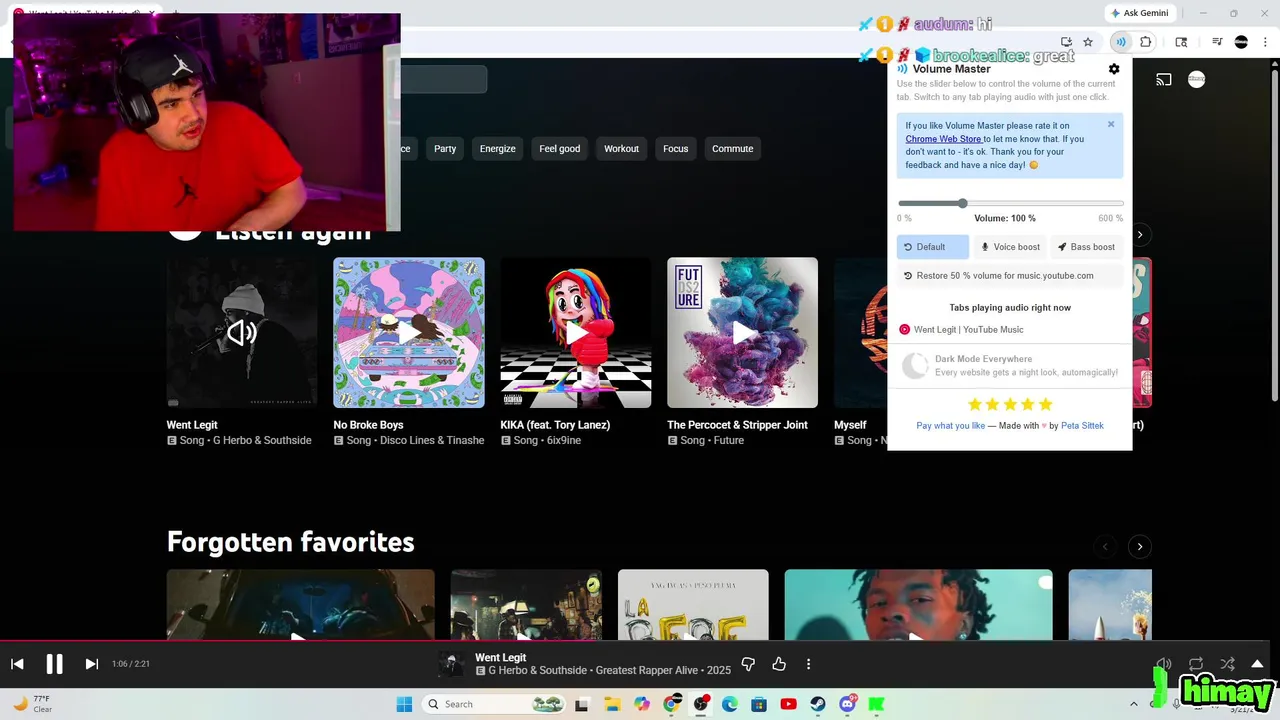Screen dimensions: 1280x720
Task: Select the Workout mood chip
Action: 621,149
